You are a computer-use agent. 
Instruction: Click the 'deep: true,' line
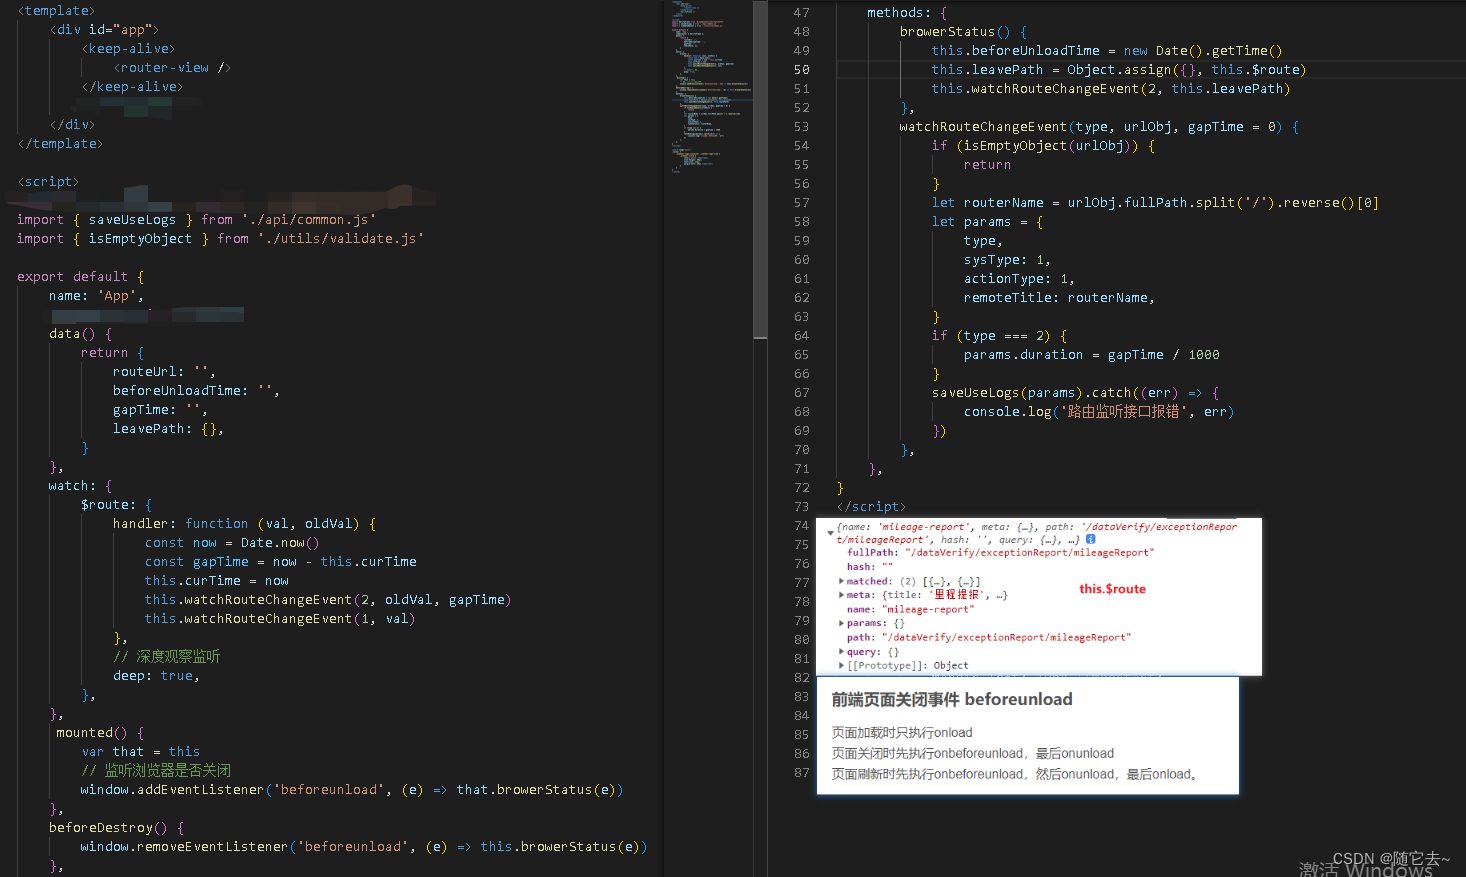[x=156, y=676]
